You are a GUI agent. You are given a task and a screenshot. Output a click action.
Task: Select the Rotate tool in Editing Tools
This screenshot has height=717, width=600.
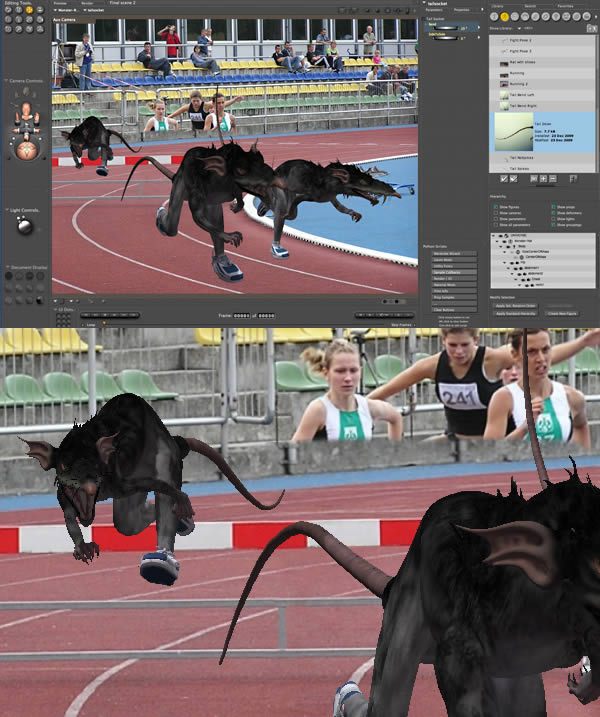8,10
